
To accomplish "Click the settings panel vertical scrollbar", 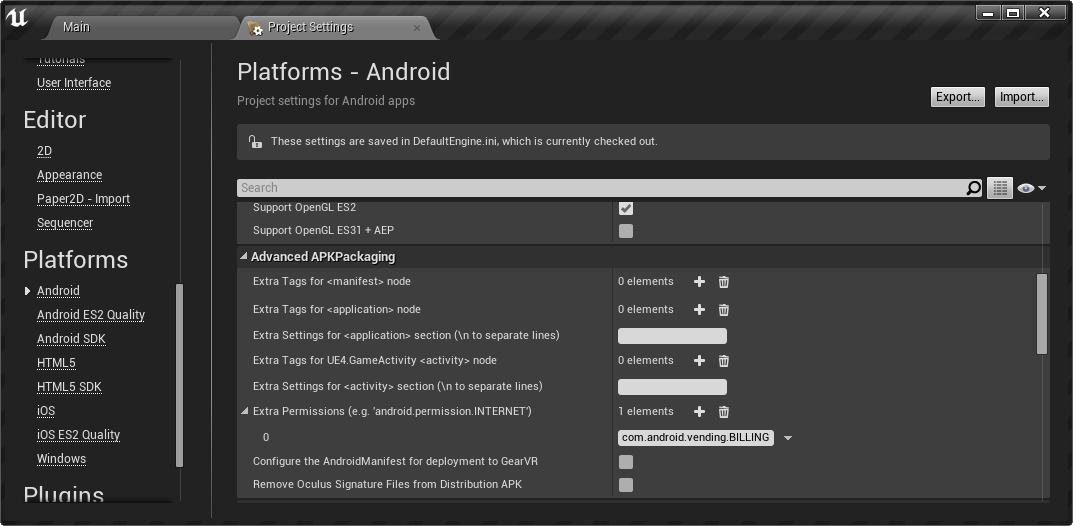I will [x=1042, y=314].
